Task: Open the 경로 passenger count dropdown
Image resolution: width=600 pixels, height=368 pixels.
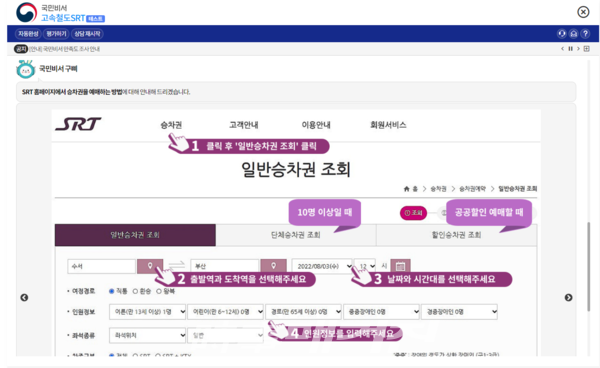Action: 303,312
